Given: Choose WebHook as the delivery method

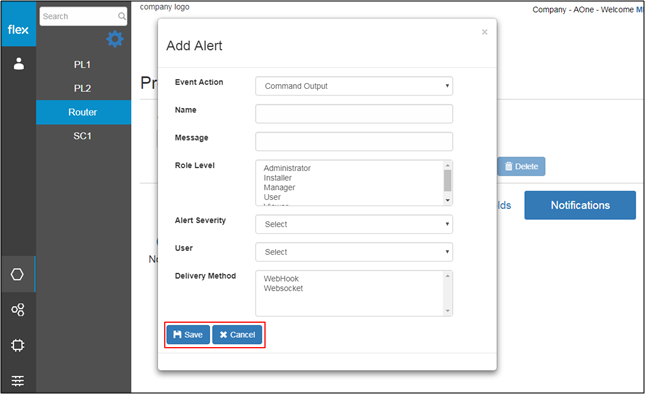Looking at the screenshot, I should tap(281, 278).
